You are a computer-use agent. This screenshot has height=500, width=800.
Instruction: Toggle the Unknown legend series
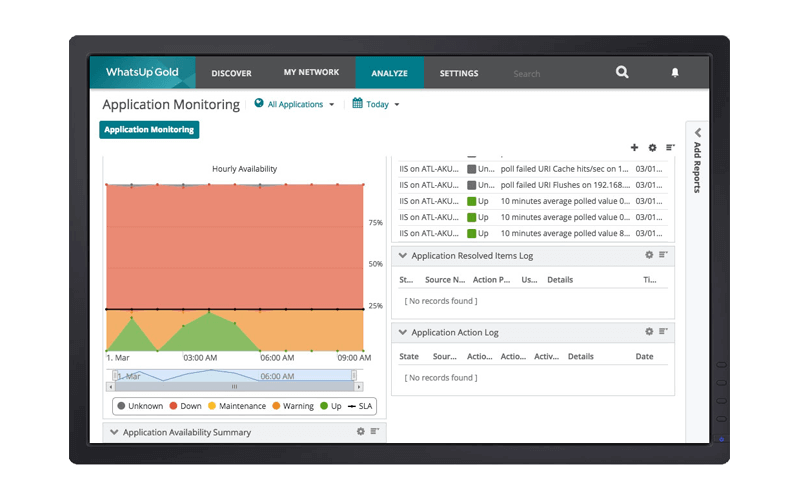(140, 406)
